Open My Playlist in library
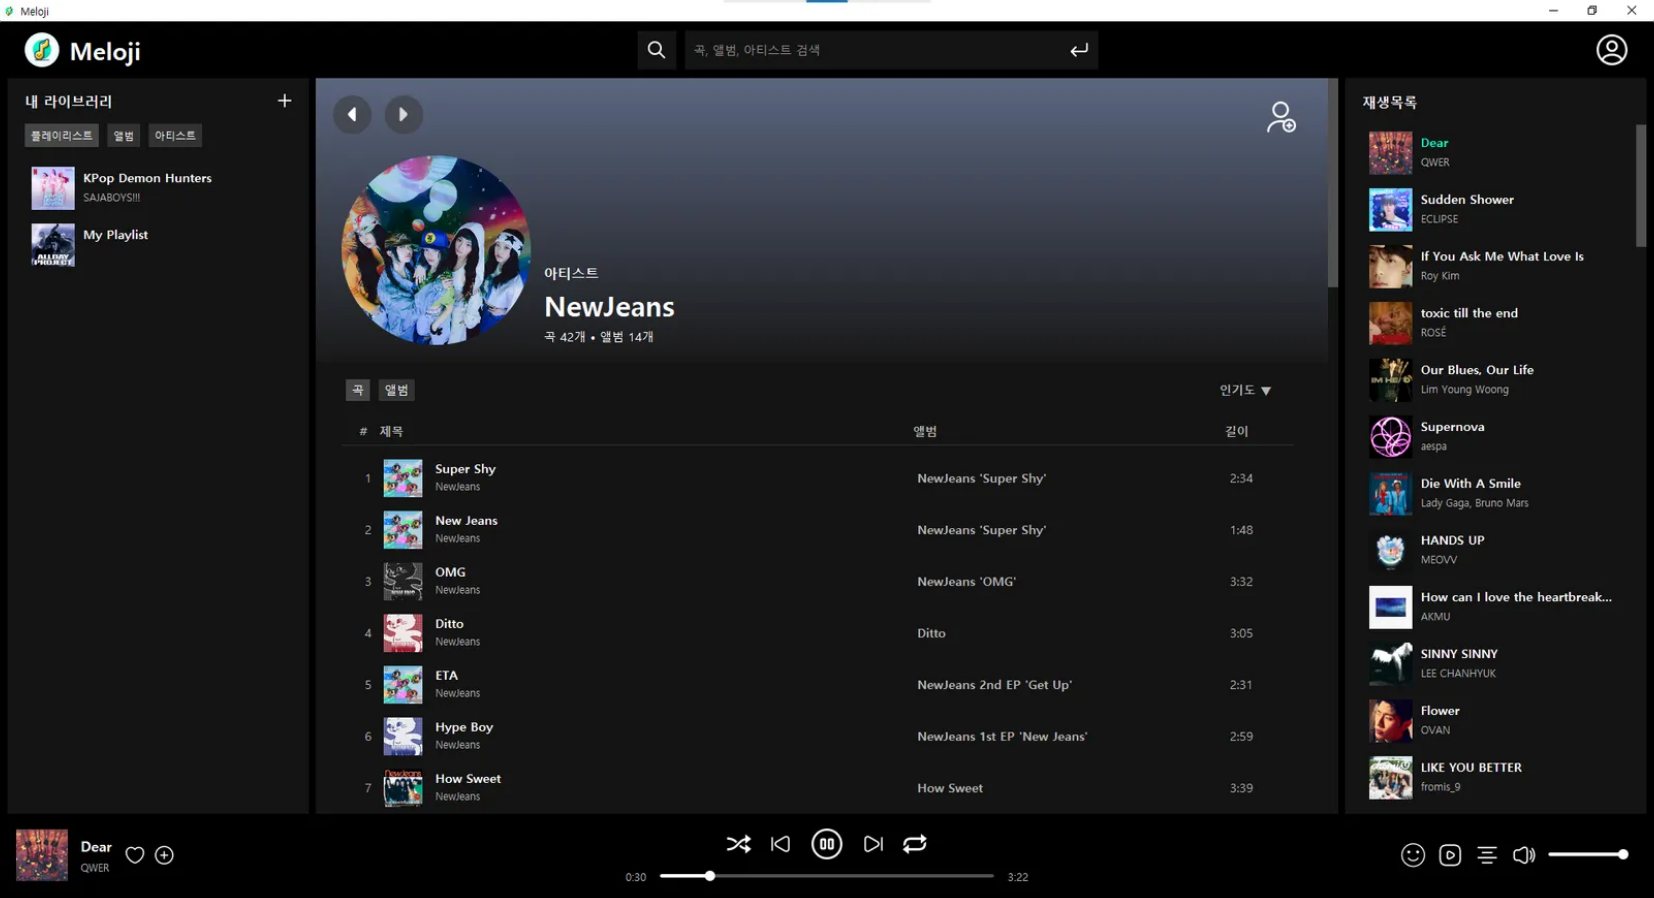The image size is (1654, 898). [158, 244]
